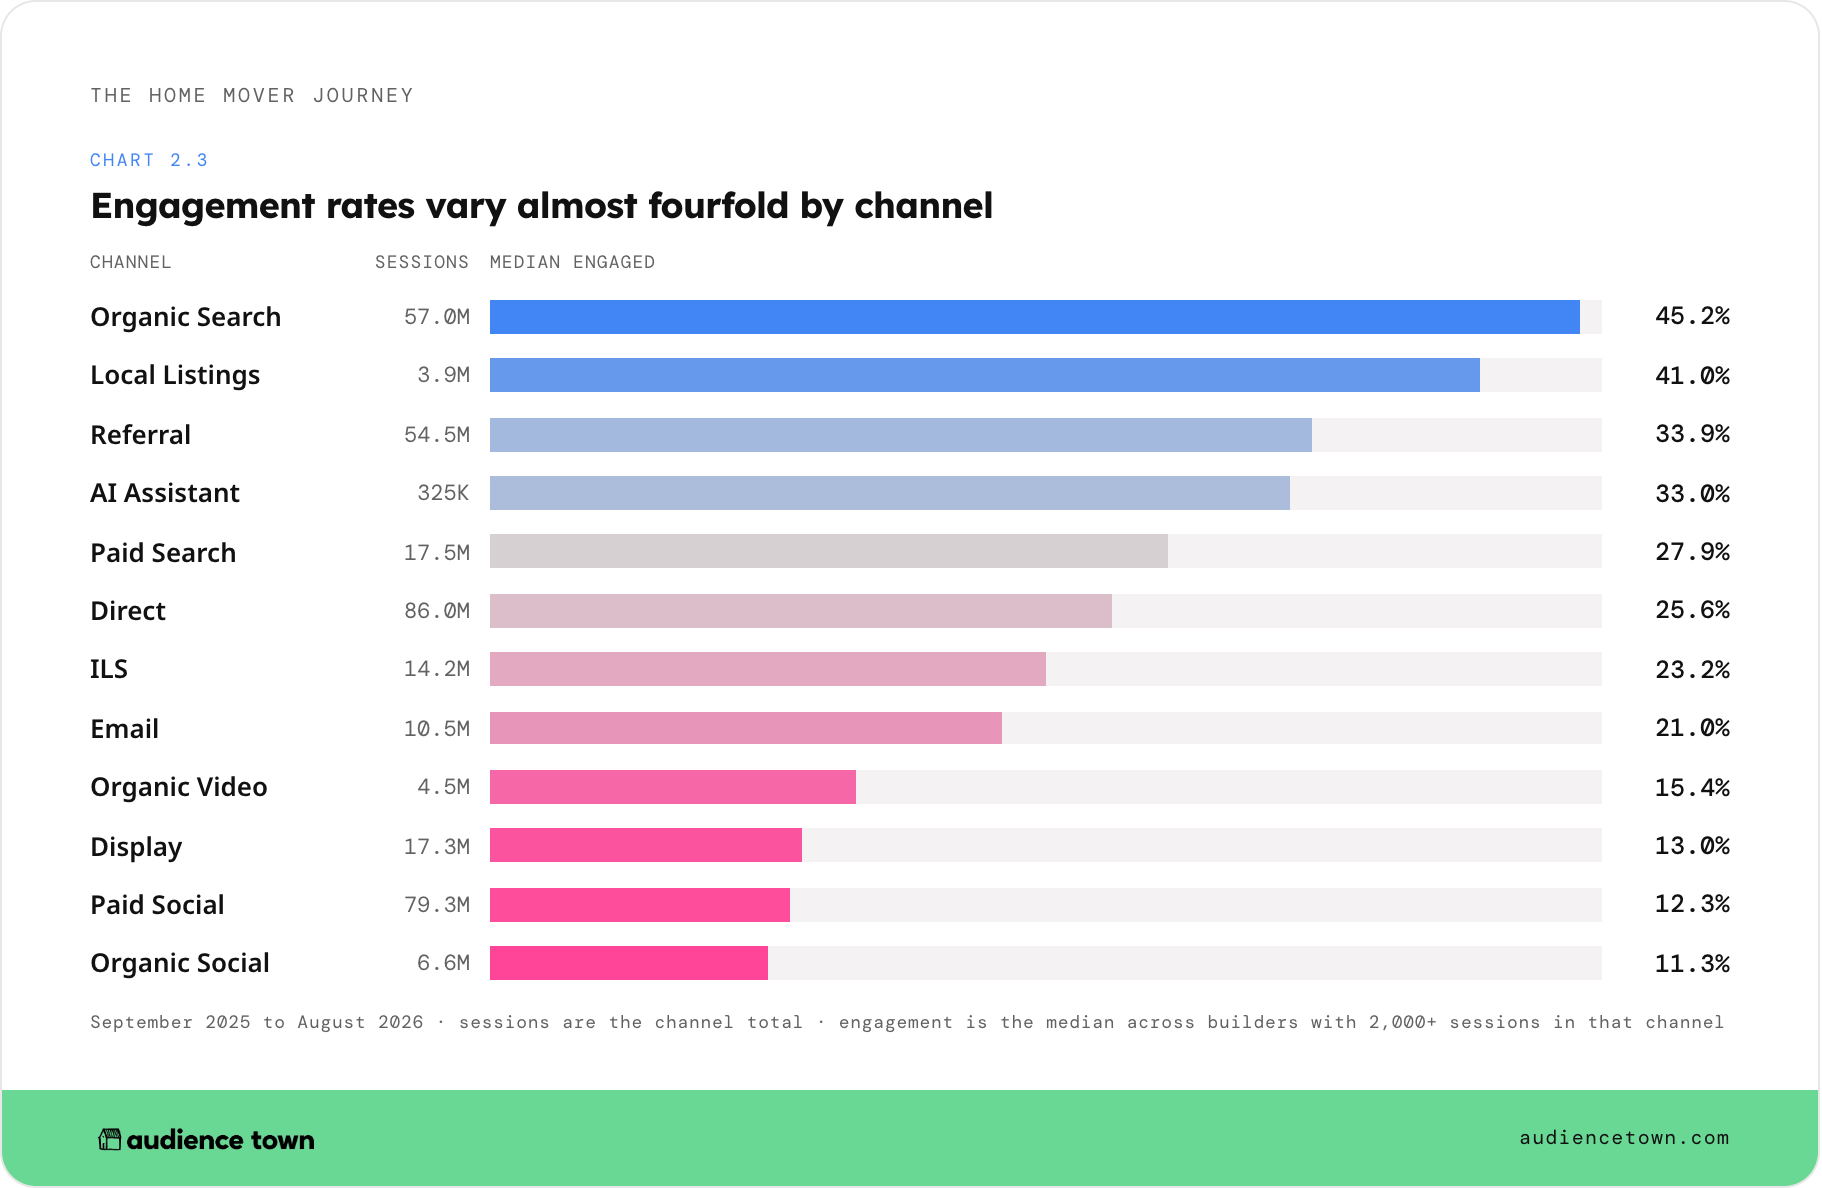Image resolution: width=1822 pixels, height=1188 pixels.
Task: Select the 'AI Assistant' channel label
Action: click(x=165, y=493)
